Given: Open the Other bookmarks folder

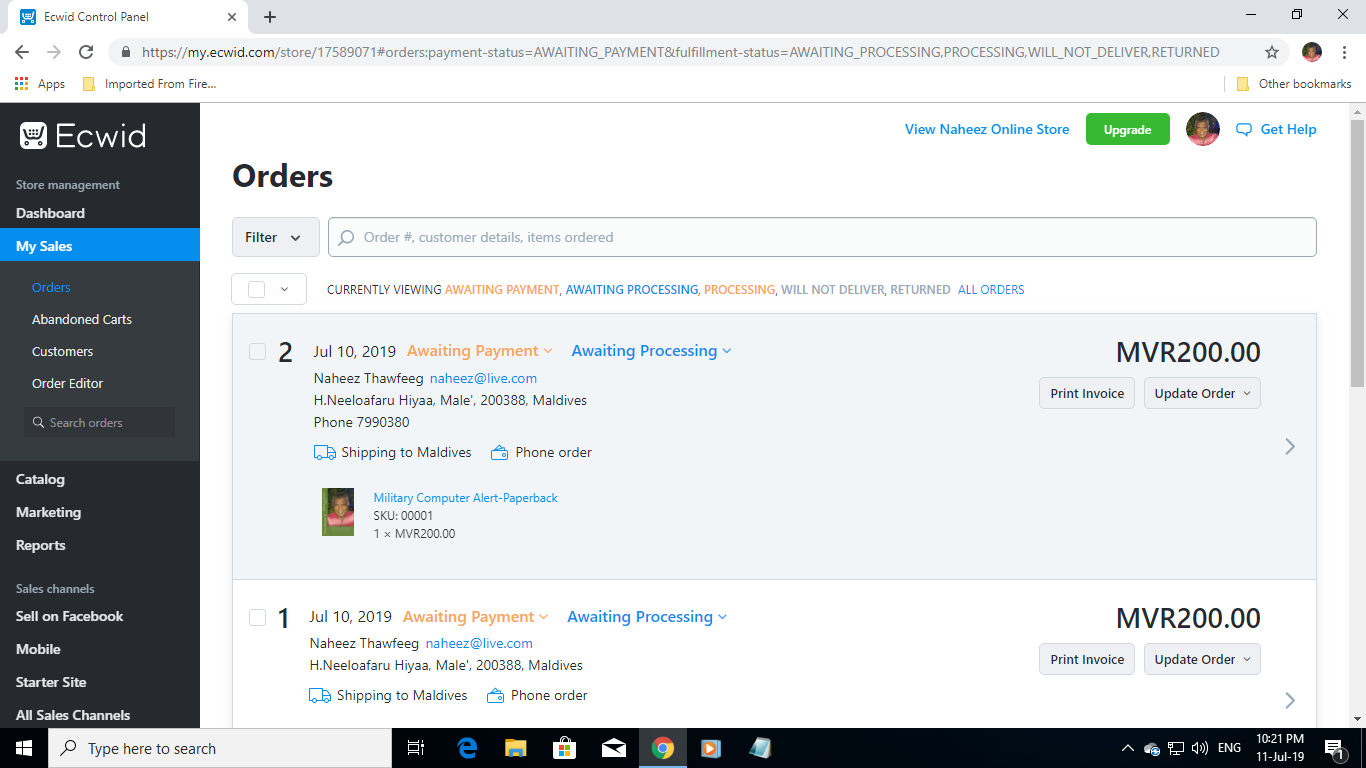Looking at the screenshot, I should [1294, 84].
